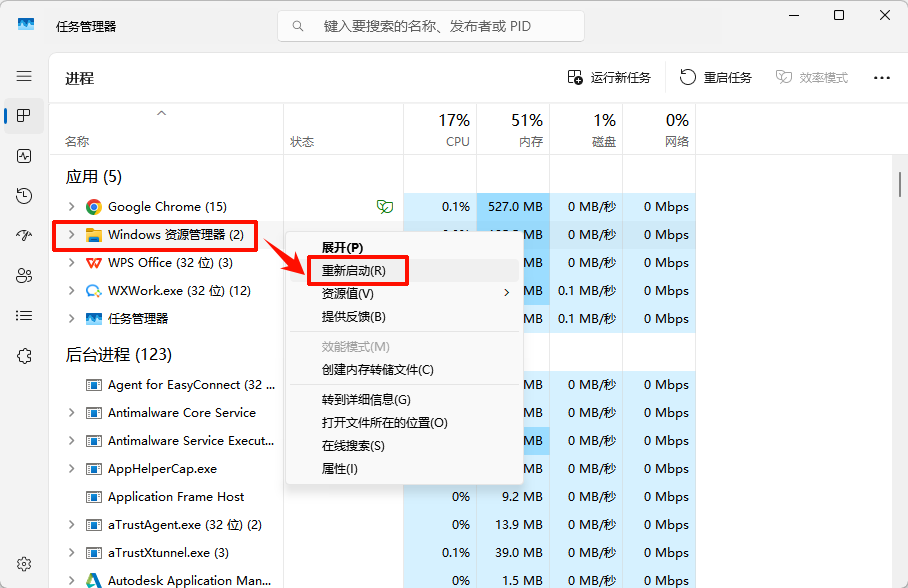This screenshot has height=588, width=908.
Task: Open Task Manager settings via the gear icon
Action: (23, 563)
